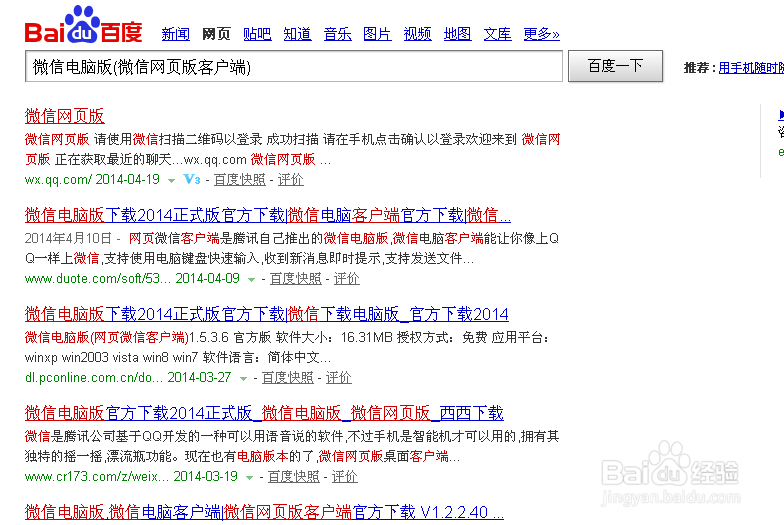Click 评价 for the wx.qq.com result

[290, 180]
